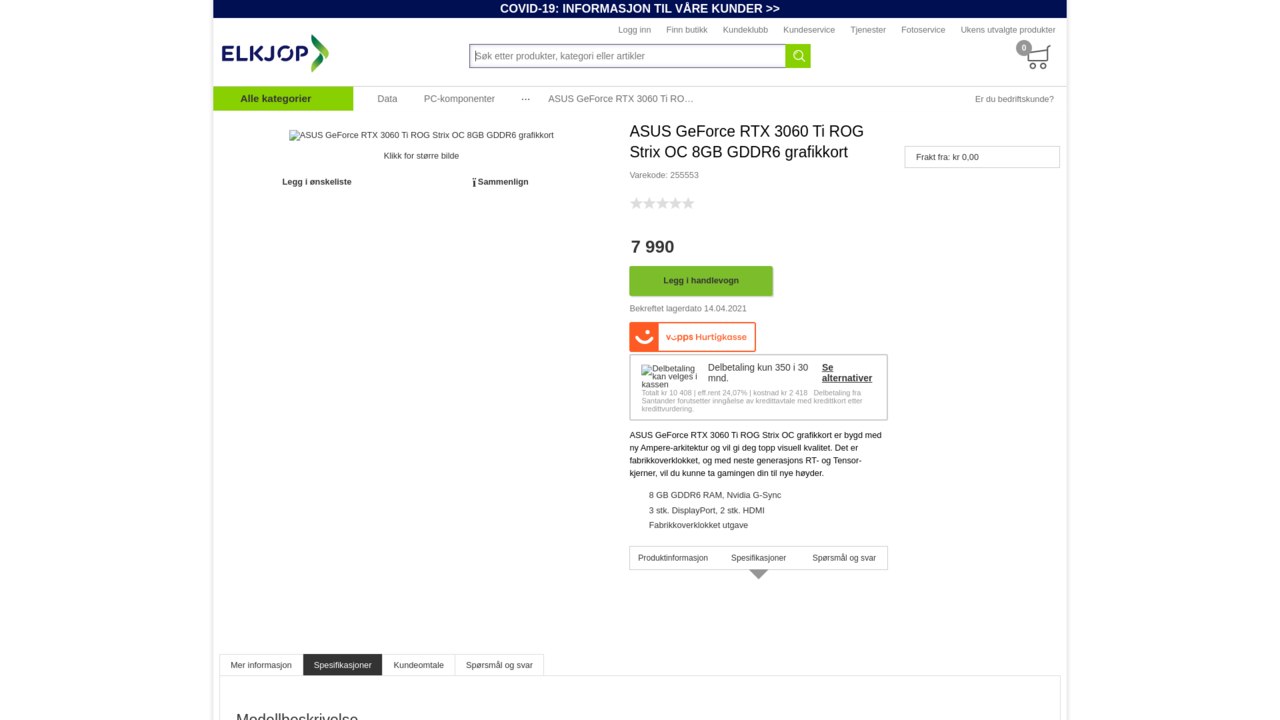The height and width of the screenshot is (720, 1280).
Task: Click the Frakt fra: kr 0,00 box
Action: 982,157
